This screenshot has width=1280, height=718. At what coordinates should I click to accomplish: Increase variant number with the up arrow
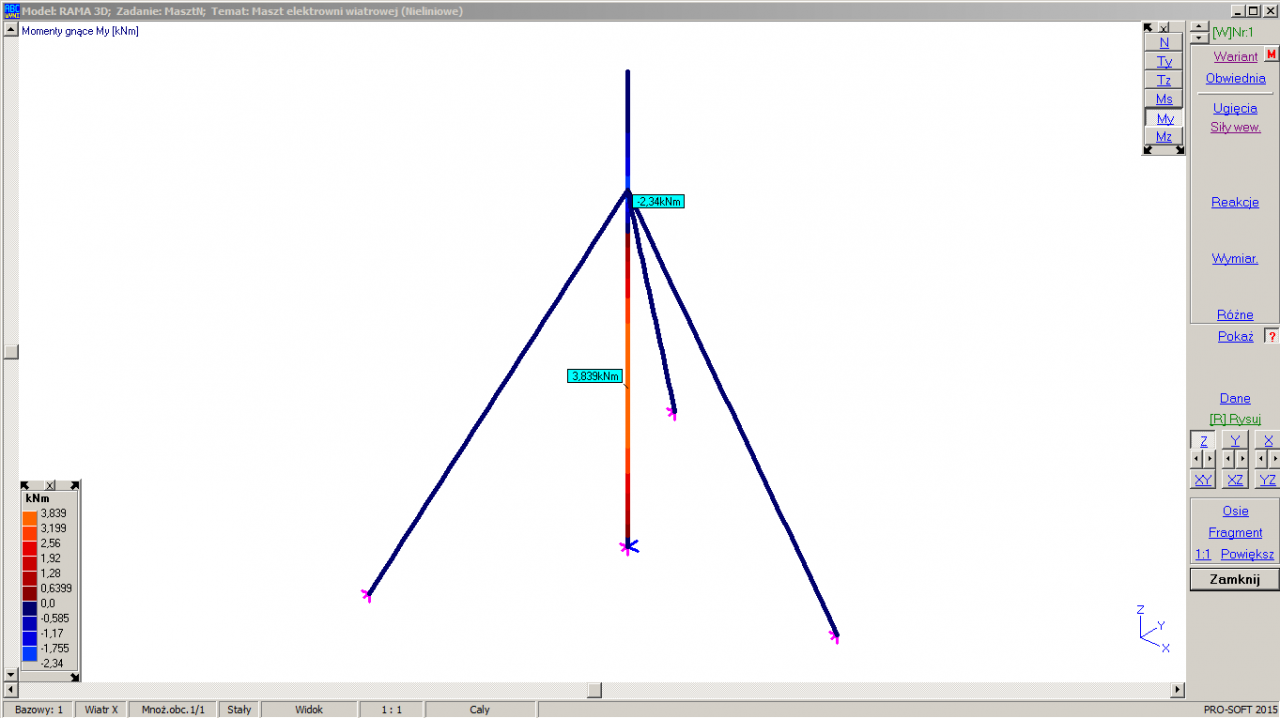pos(1199,27)
